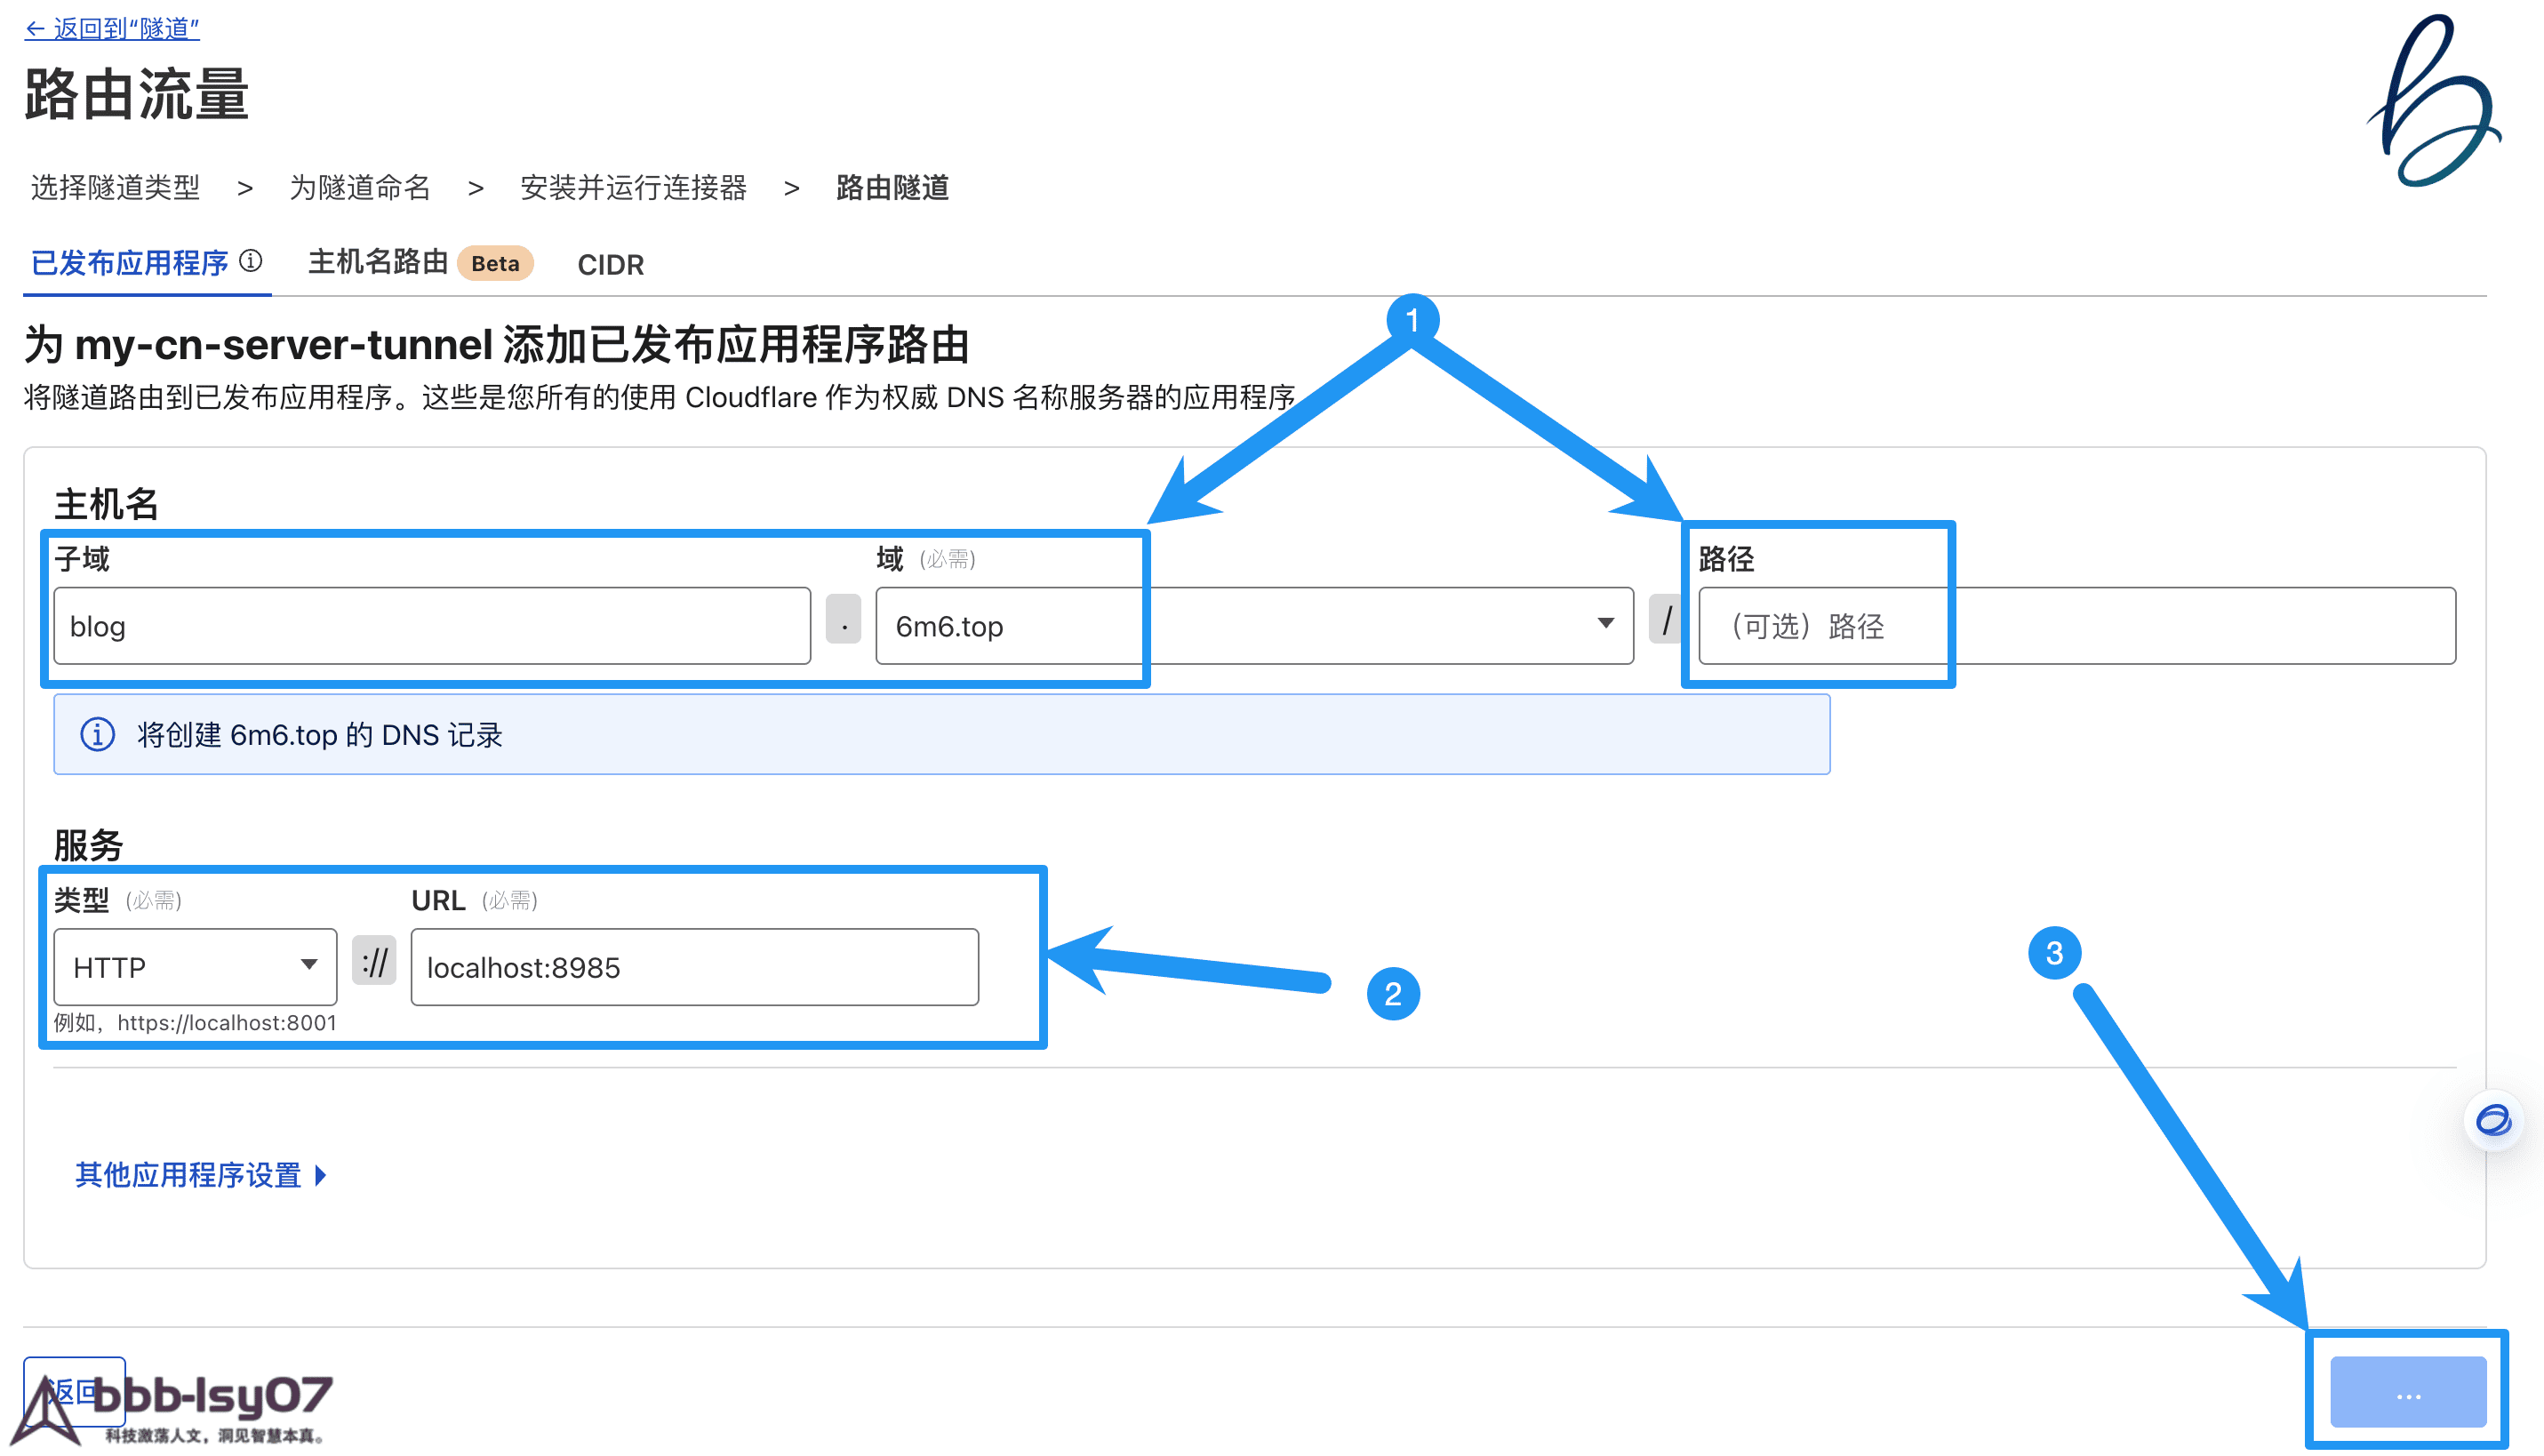The image size is (2544, 1456).
Task: Open the 类型 dropdown showing HTTP
Action: (x=195, y=967)
